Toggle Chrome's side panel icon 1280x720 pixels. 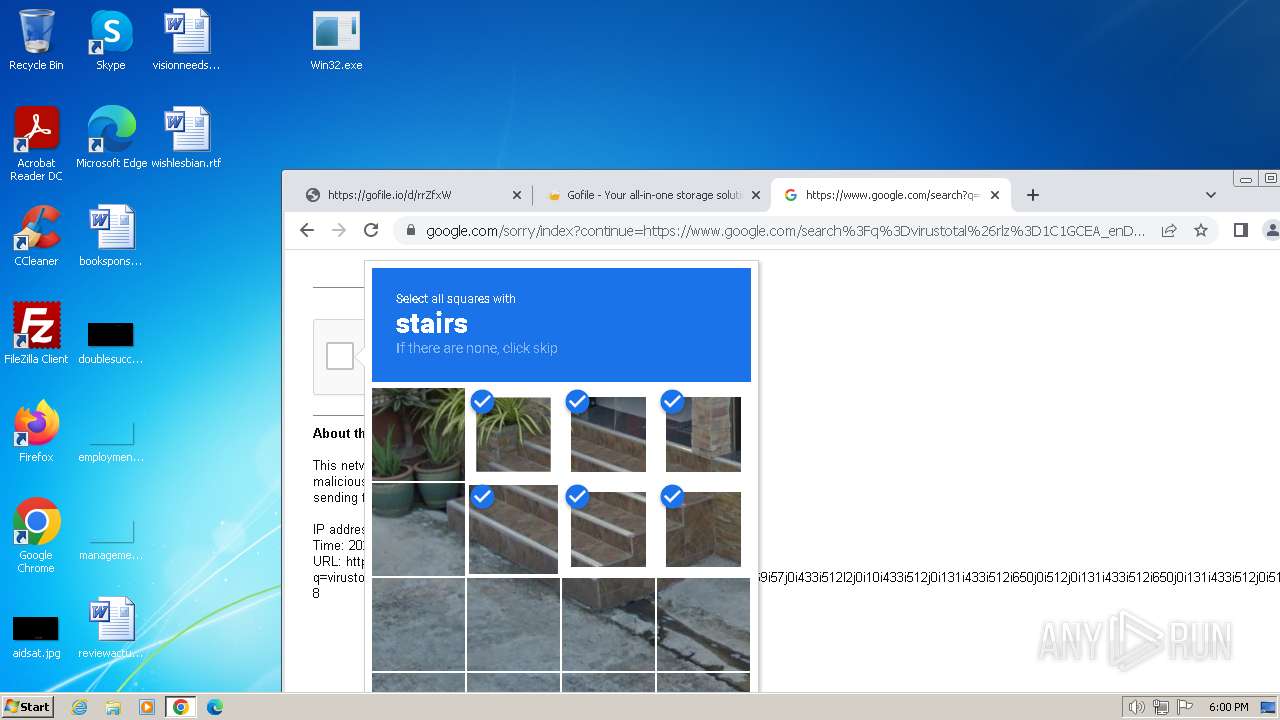click(x=1241, y=230)
